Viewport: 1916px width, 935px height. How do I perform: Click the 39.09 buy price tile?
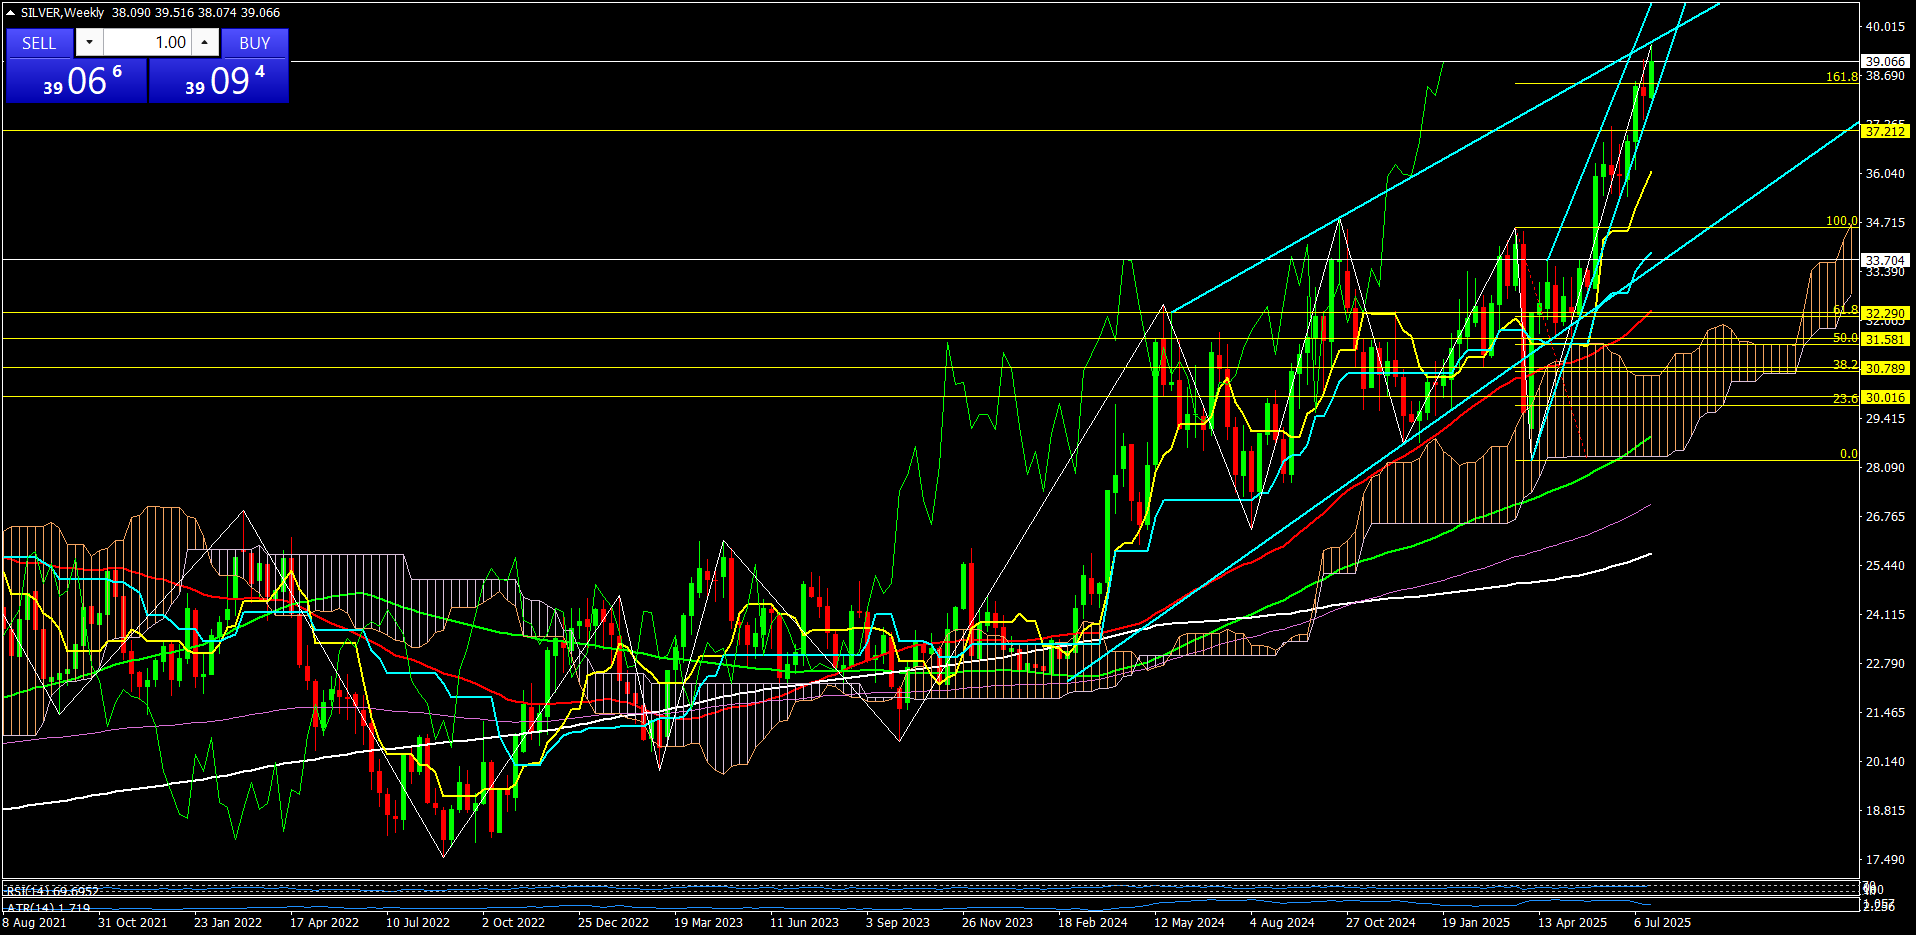219,81
